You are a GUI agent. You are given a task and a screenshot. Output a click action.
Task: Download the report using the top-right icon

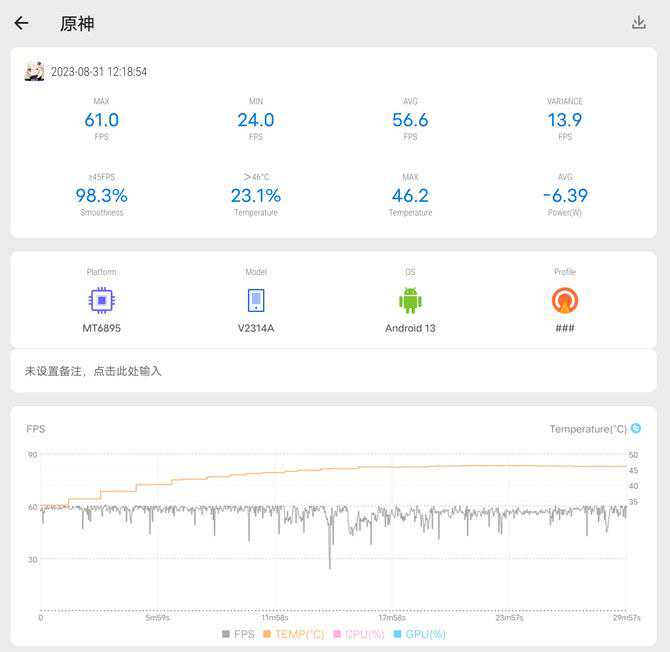tap(639, 23)
